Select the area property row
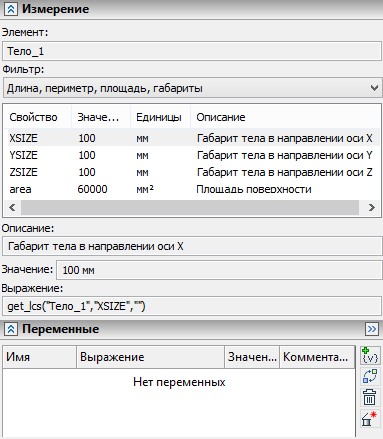The height and width of the screenshot is (439, 383). click(192, 189)
